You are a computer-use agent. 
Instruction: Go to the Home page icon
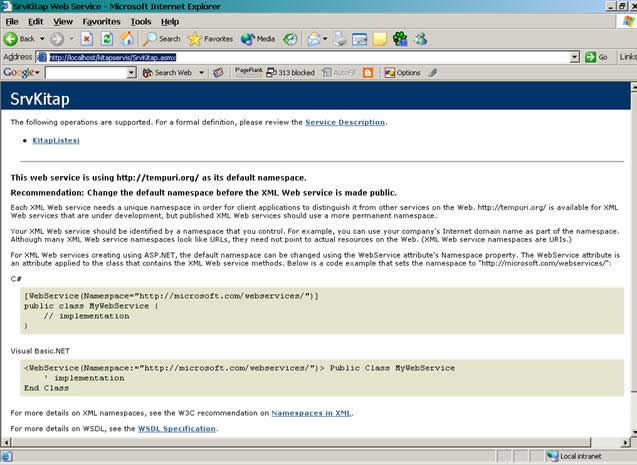[x=126, y=39]
